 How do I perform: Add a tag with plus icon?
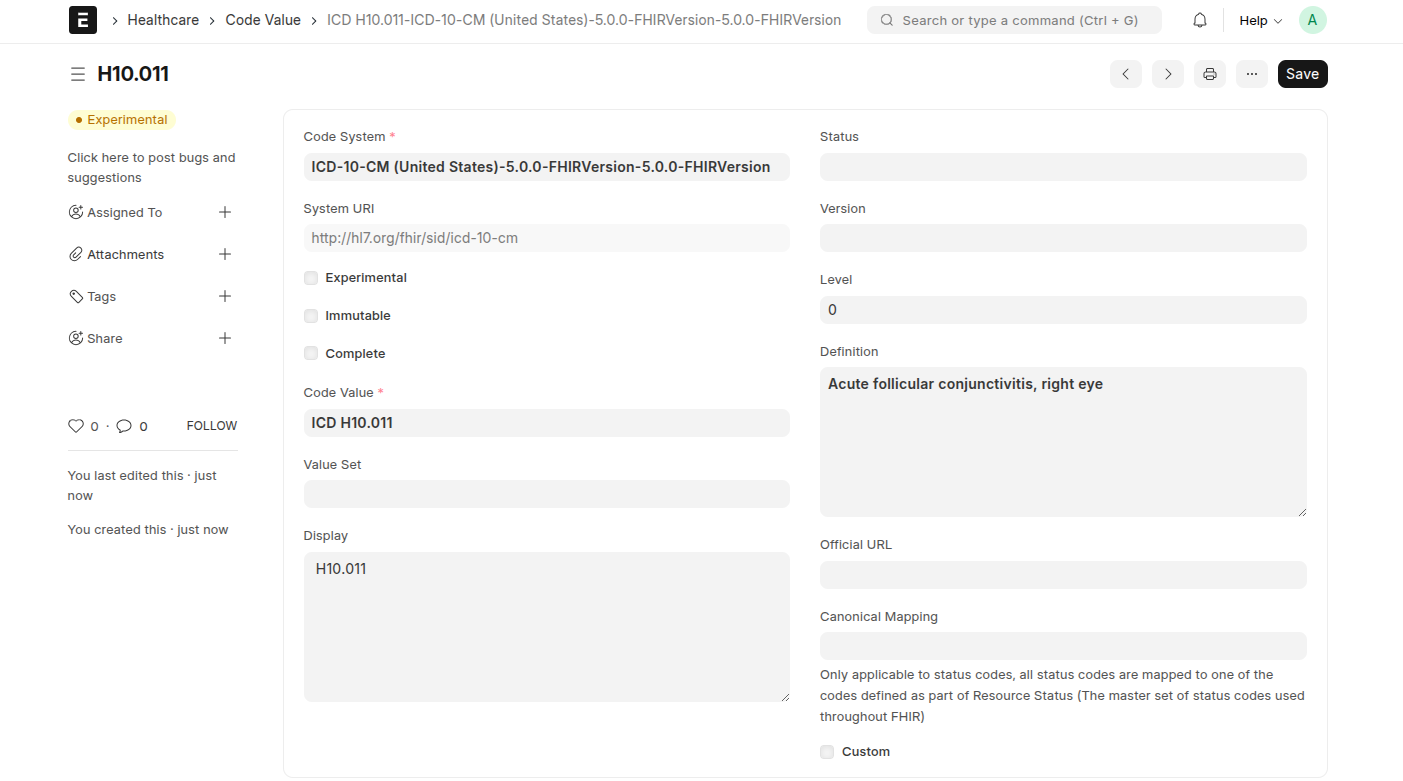coord(225,296)
